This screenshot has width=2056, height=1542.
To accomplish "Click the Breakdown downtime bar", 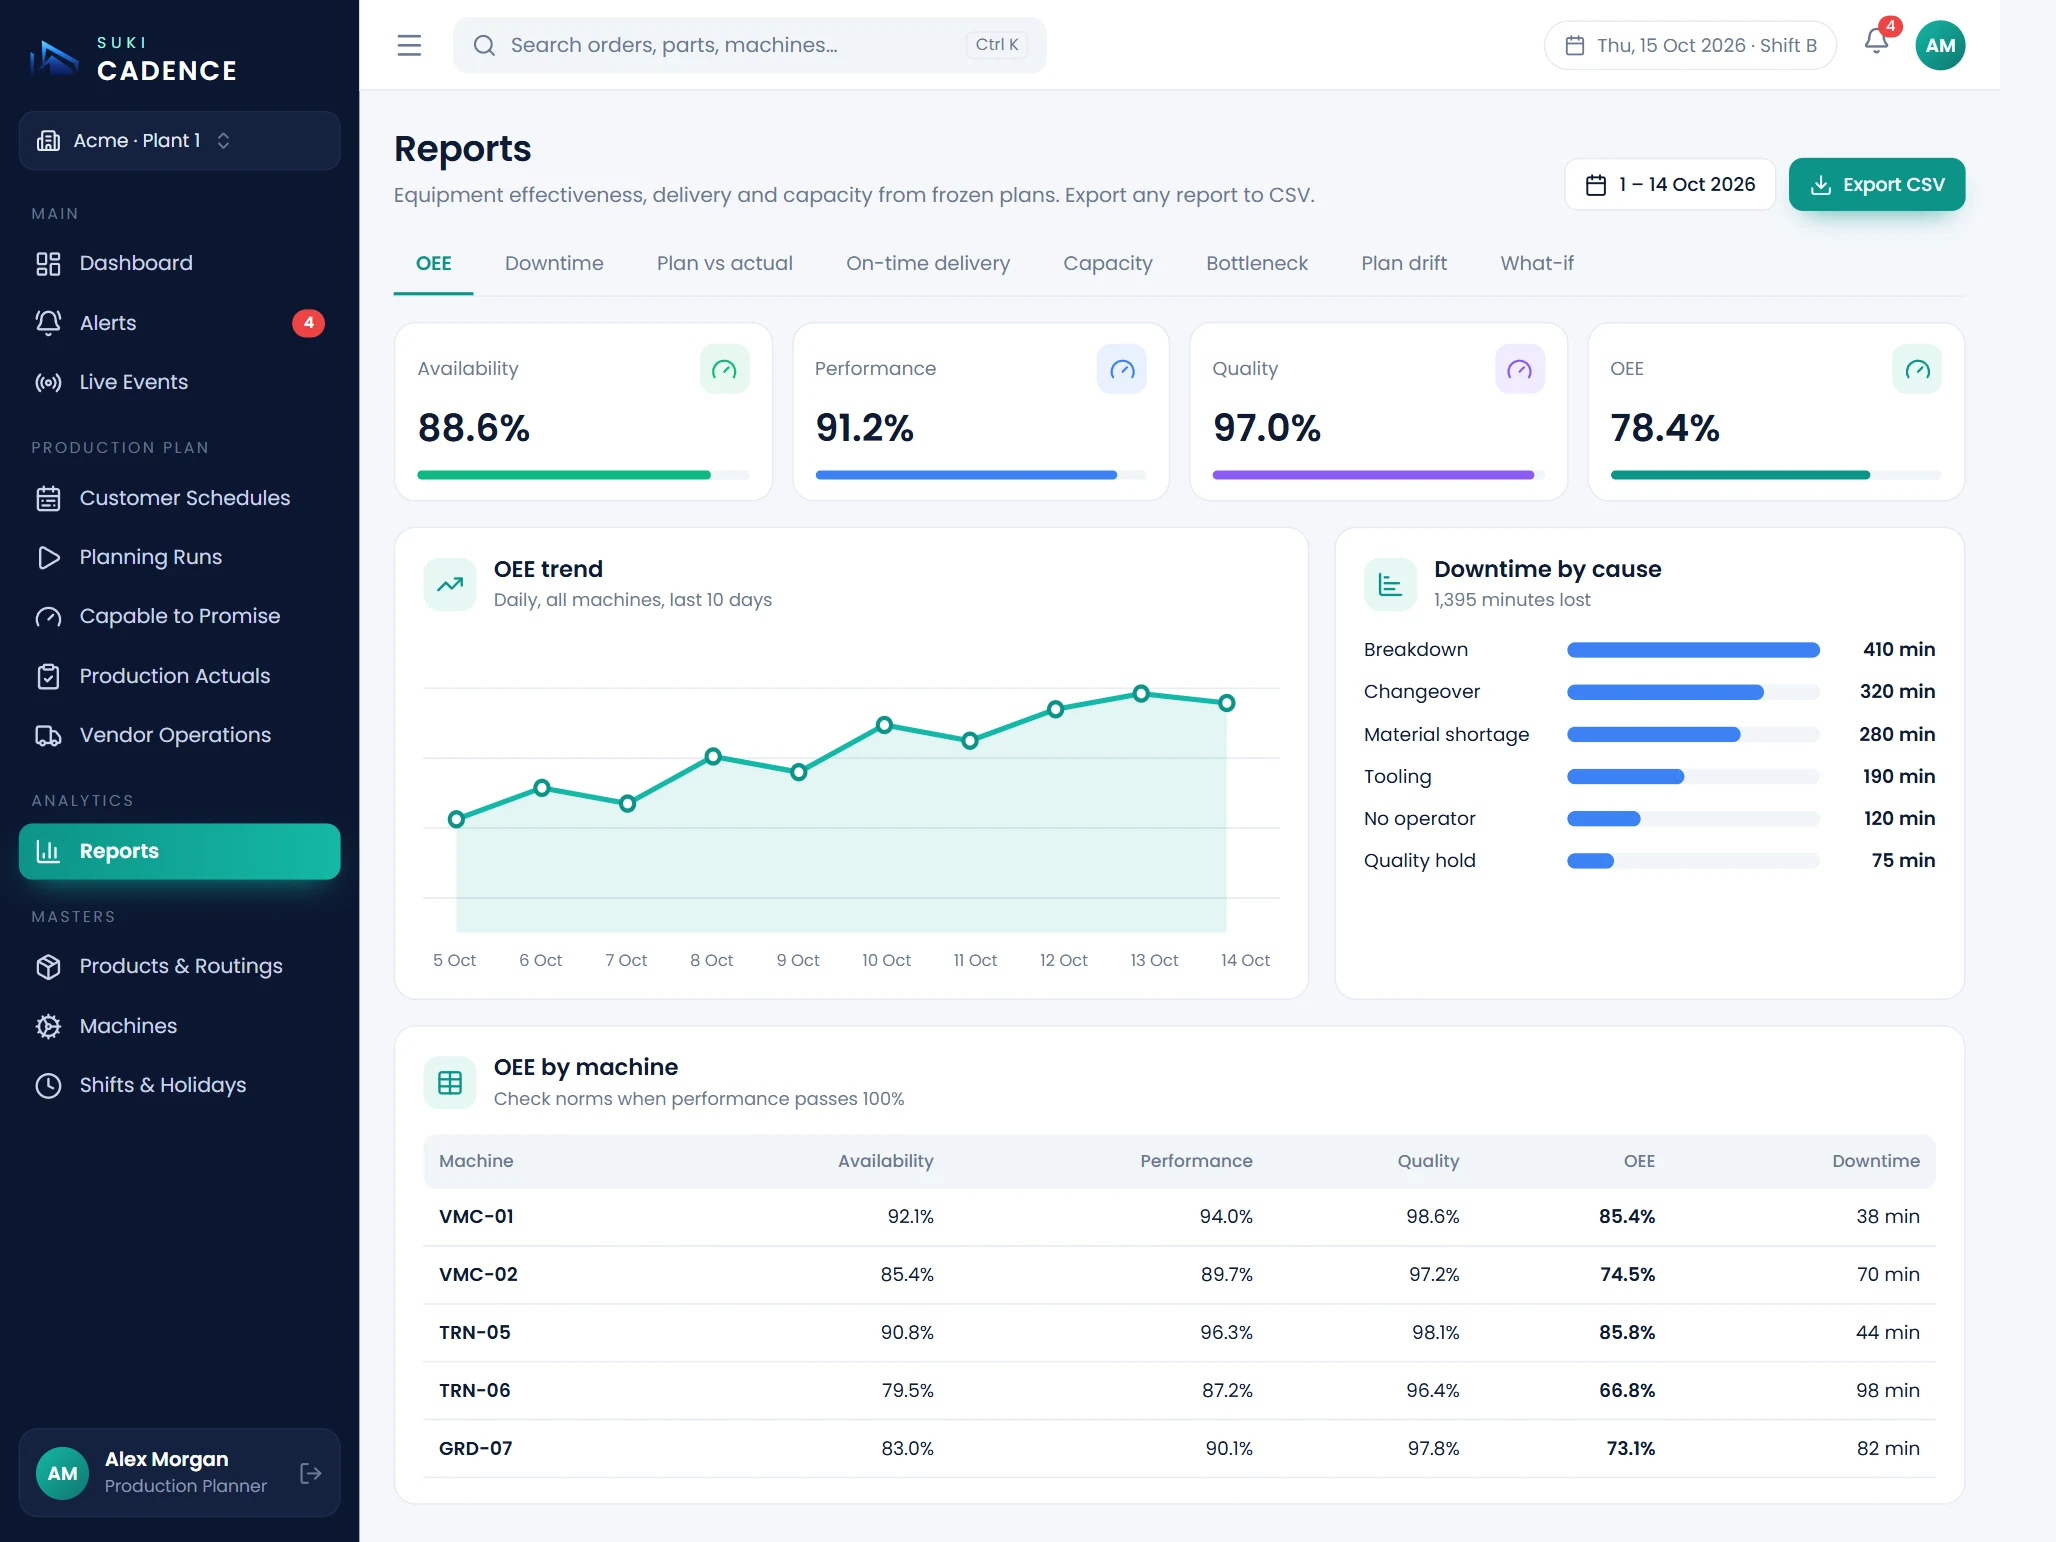I will pos(1693,650).
